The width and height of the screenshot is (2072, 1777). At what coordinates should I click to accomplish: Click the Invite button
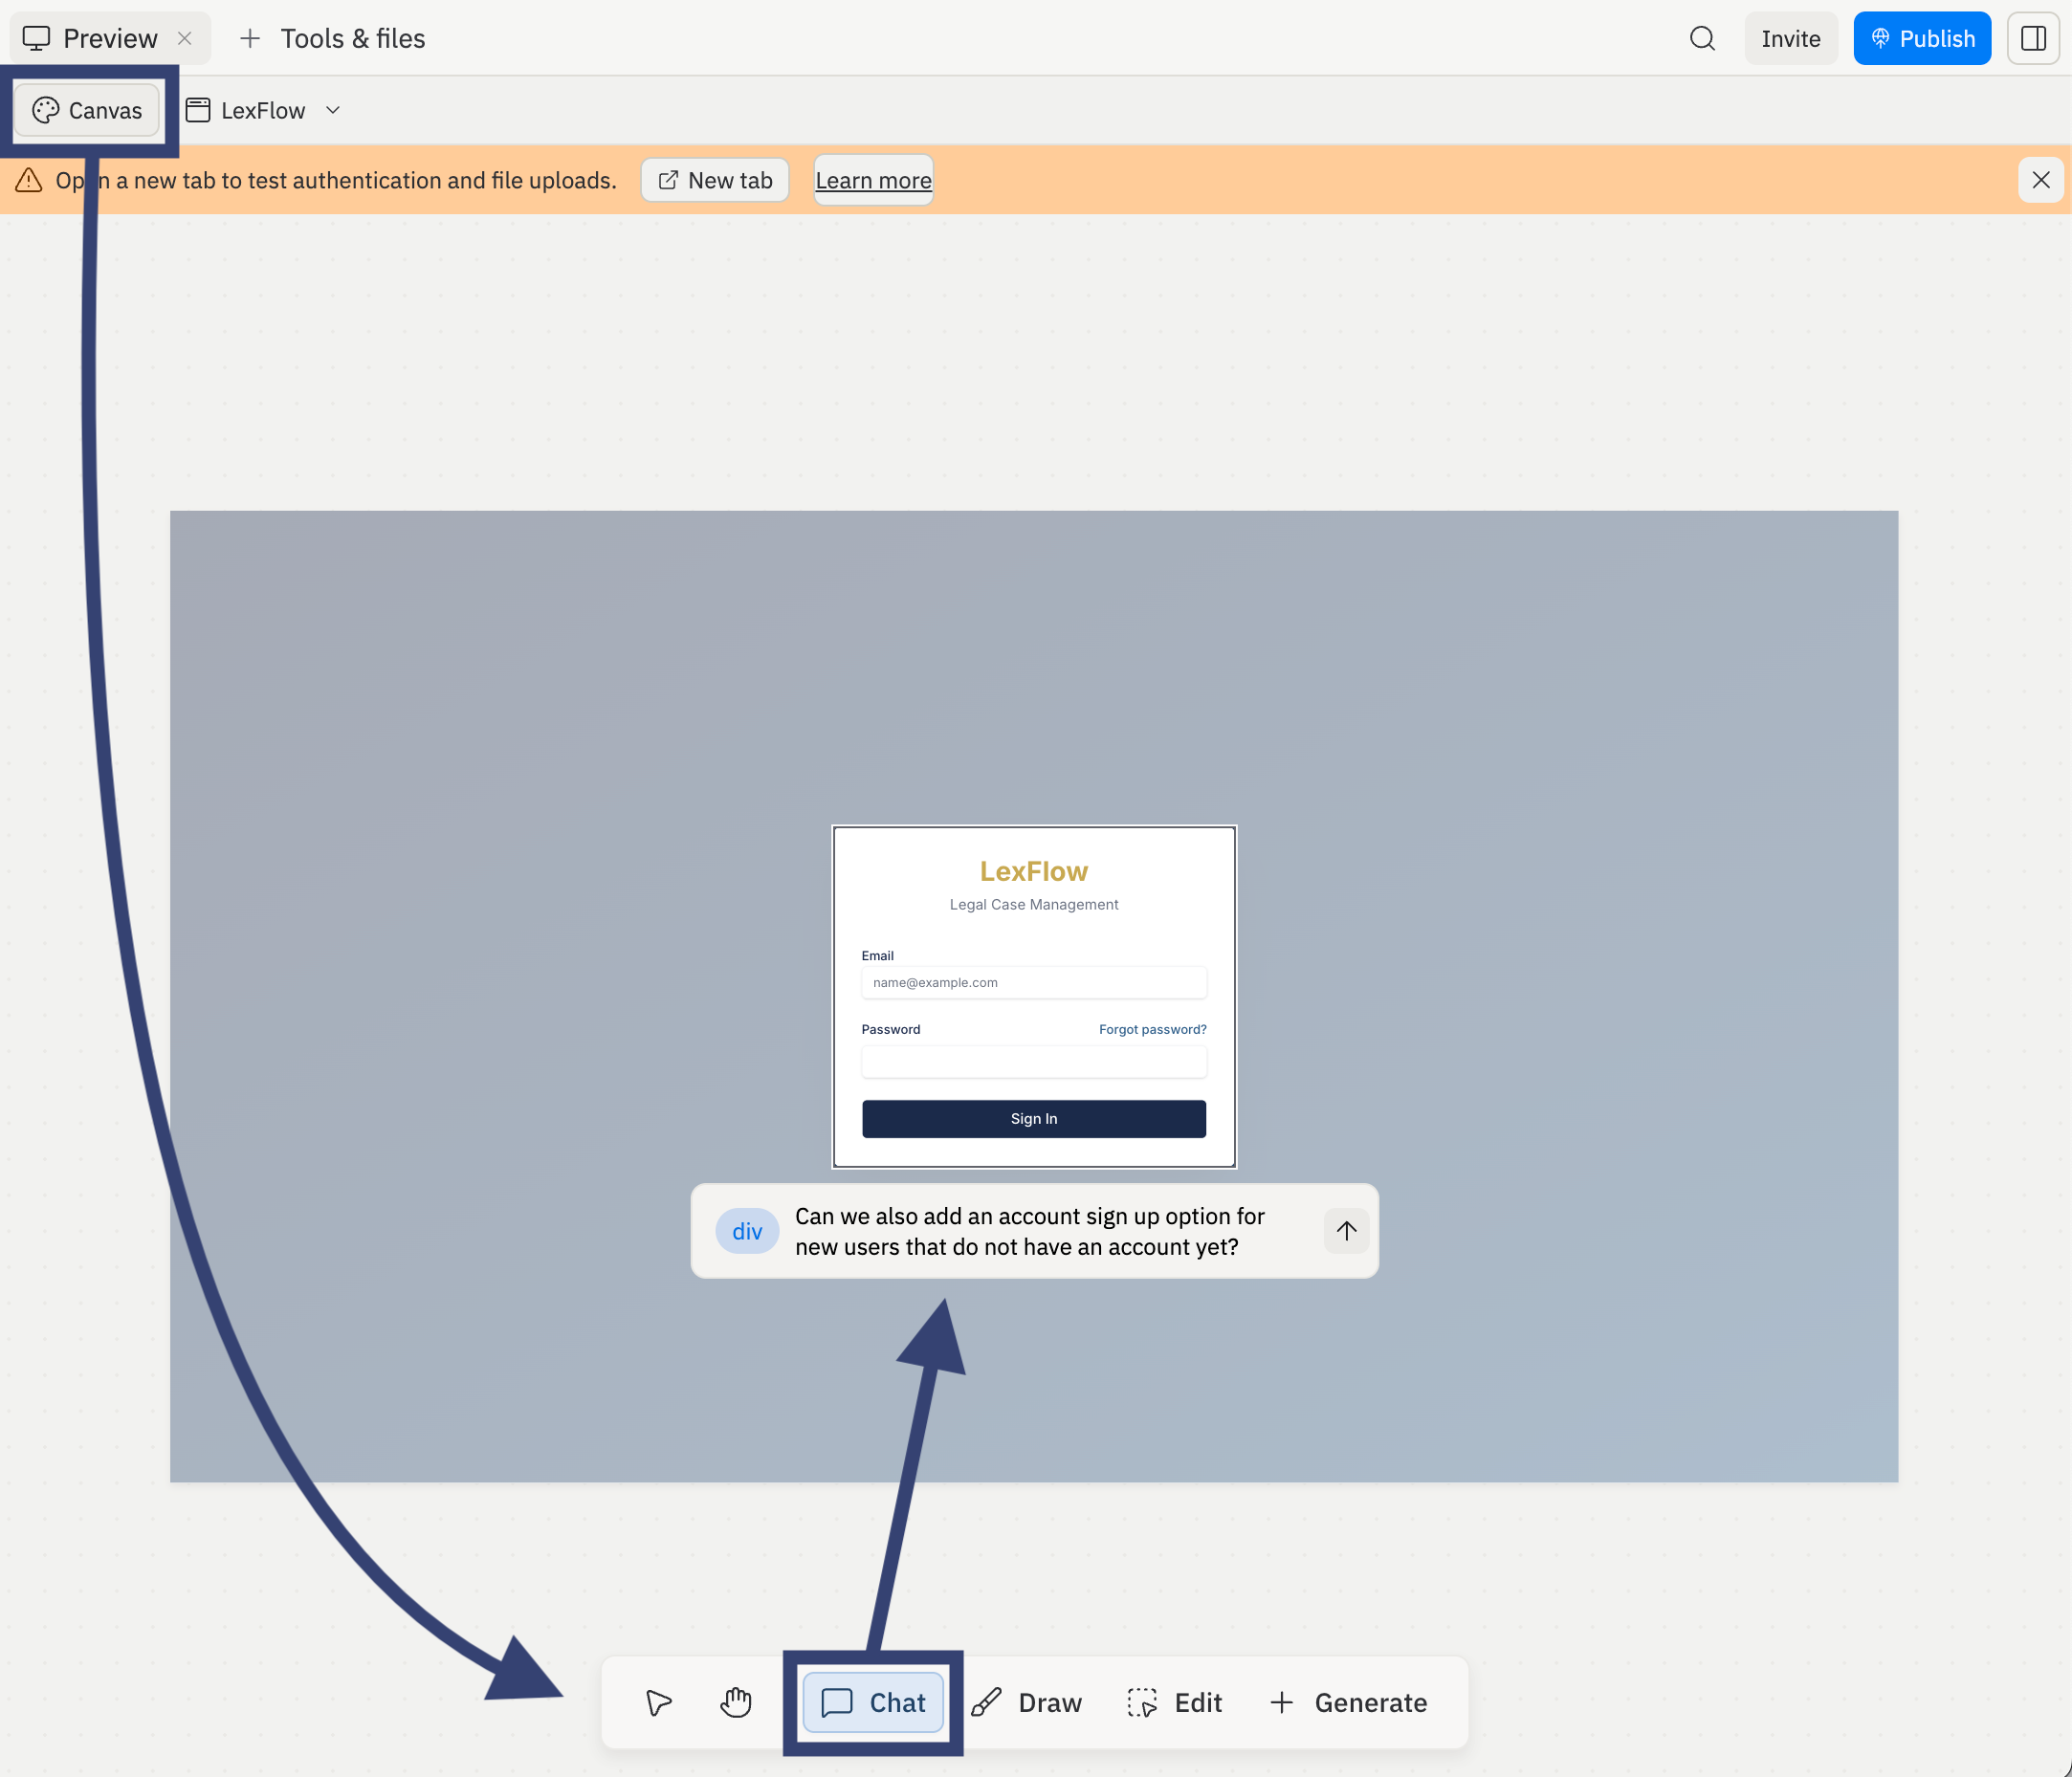1790,39
